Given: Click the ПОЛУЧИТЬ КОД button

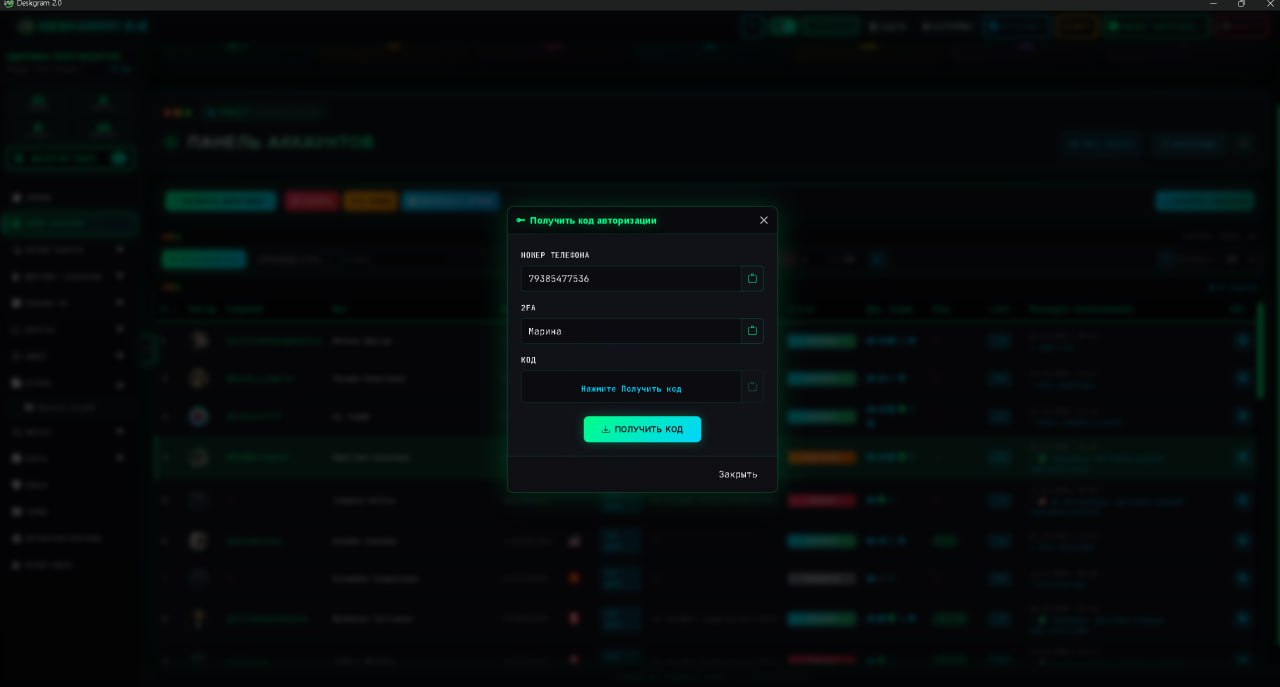Looking at the screenshot, I should click(642, 429).
